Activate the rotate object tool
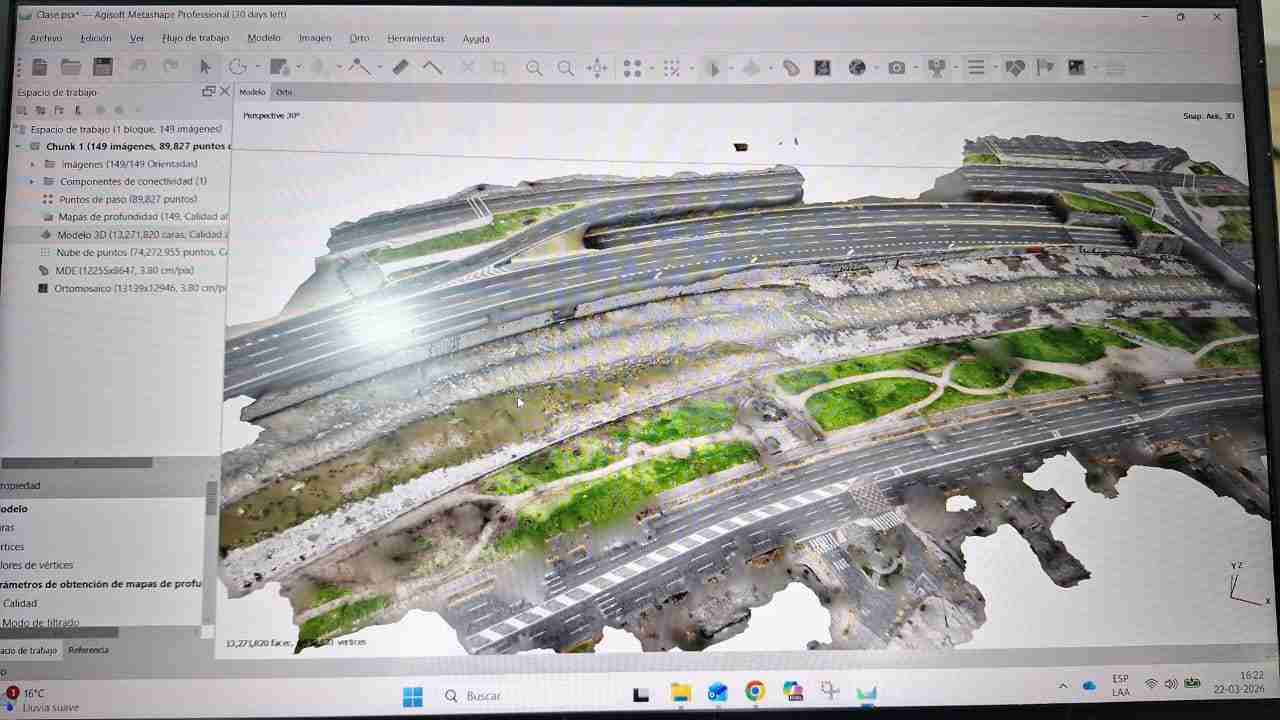Image resolution: width=1280 pixels, height=720 pixels. (236, 67)
